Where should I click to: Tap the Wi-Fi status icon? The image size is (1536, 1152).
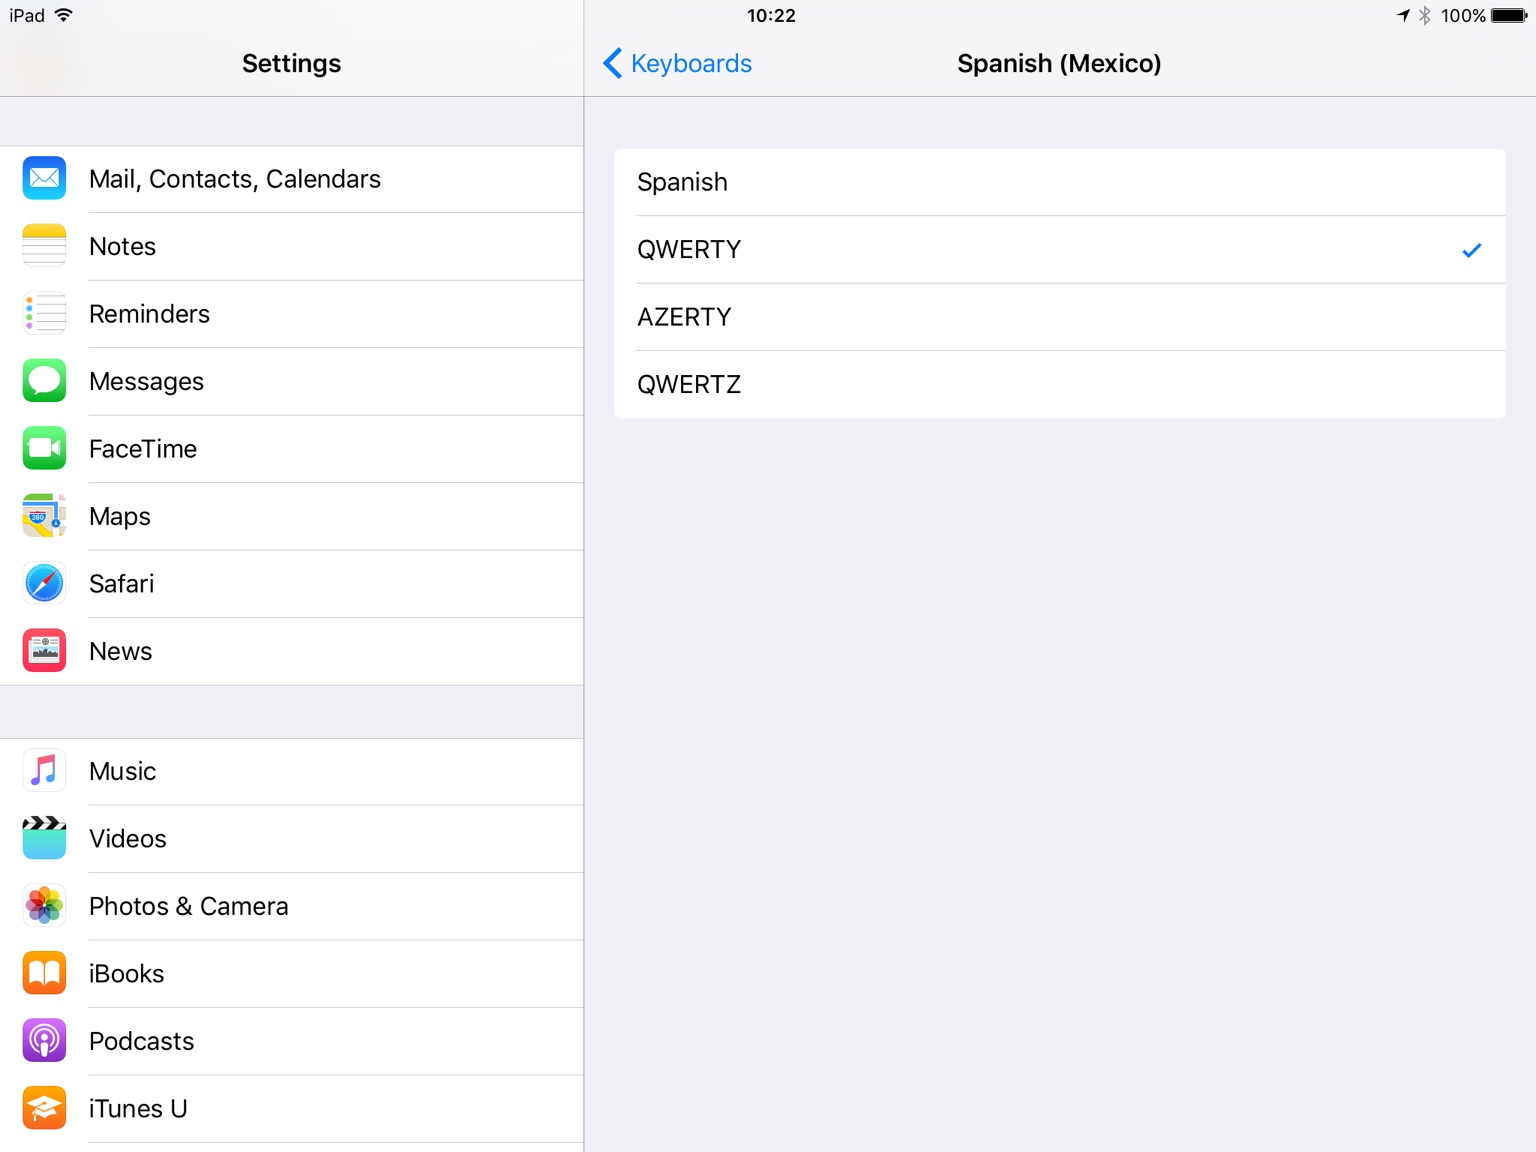(x=64, y=15)
